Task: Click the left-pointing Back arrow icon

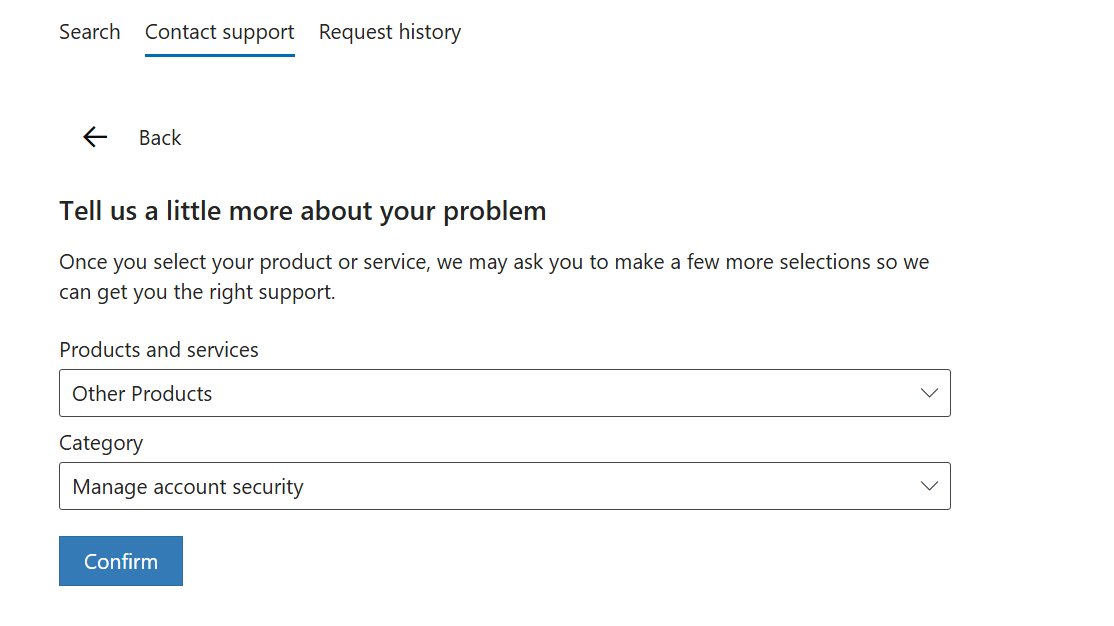Action: click(x=95, y=138)
